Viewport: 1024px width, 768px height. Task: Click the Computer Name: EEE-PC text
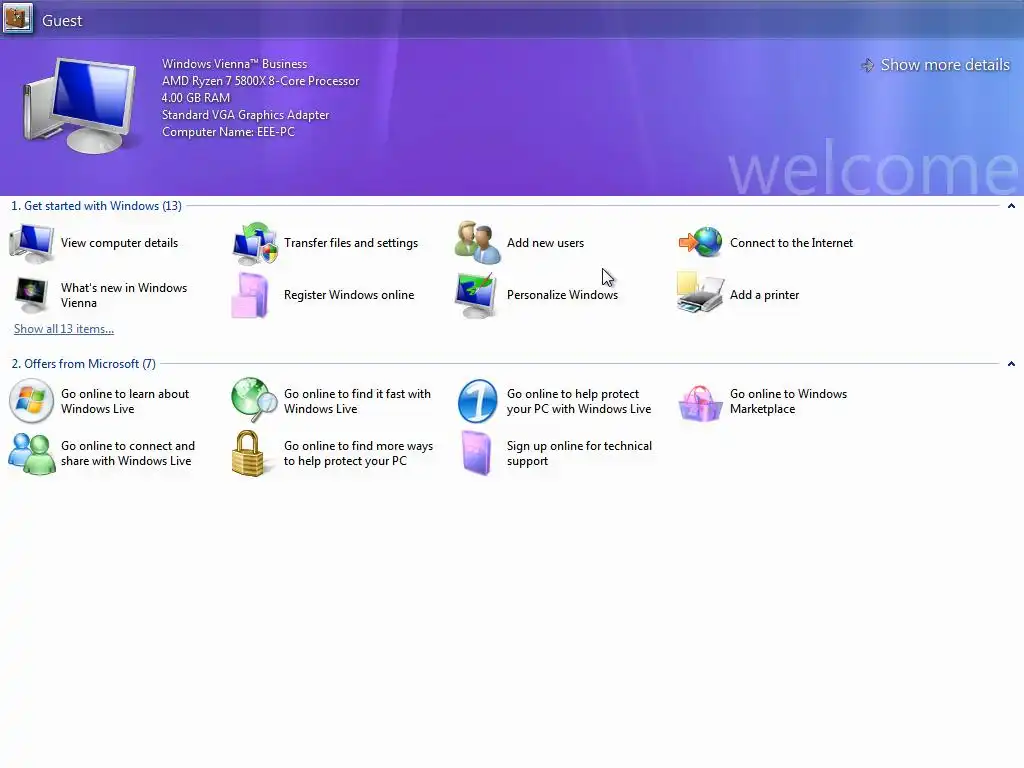229,132
